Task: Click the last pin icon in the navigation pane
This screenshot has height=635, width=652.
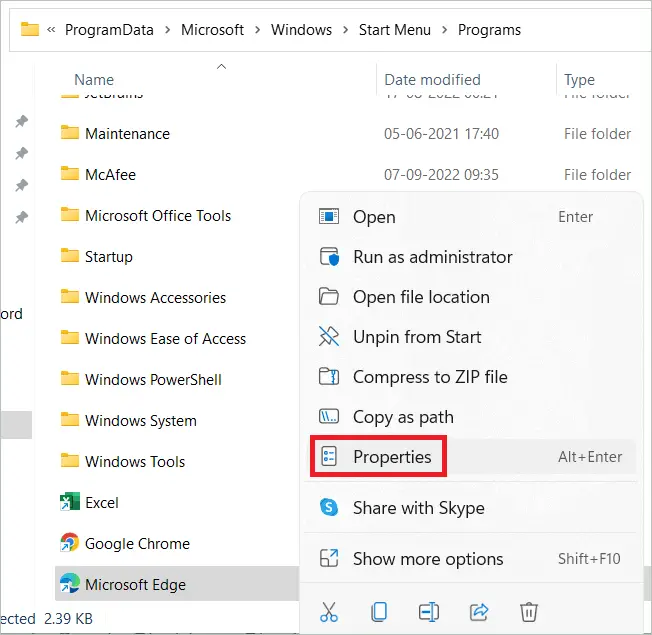Action: (x=22, y=217)
